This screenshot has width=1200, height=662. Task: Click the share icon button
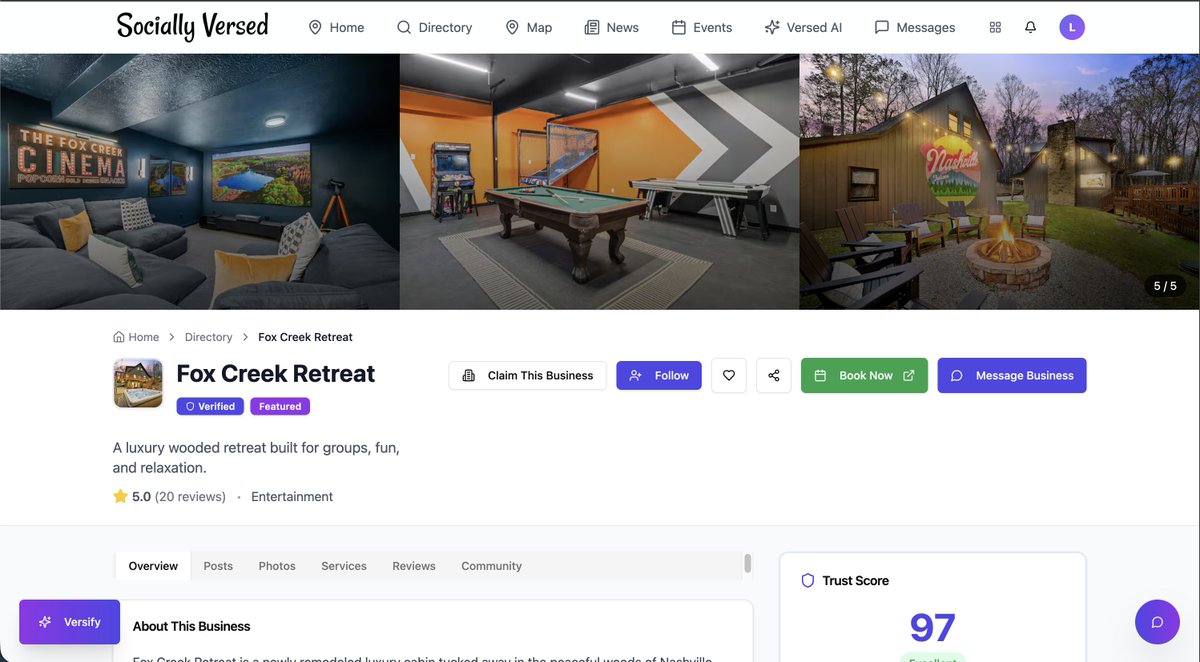click(x=774, y=375)
